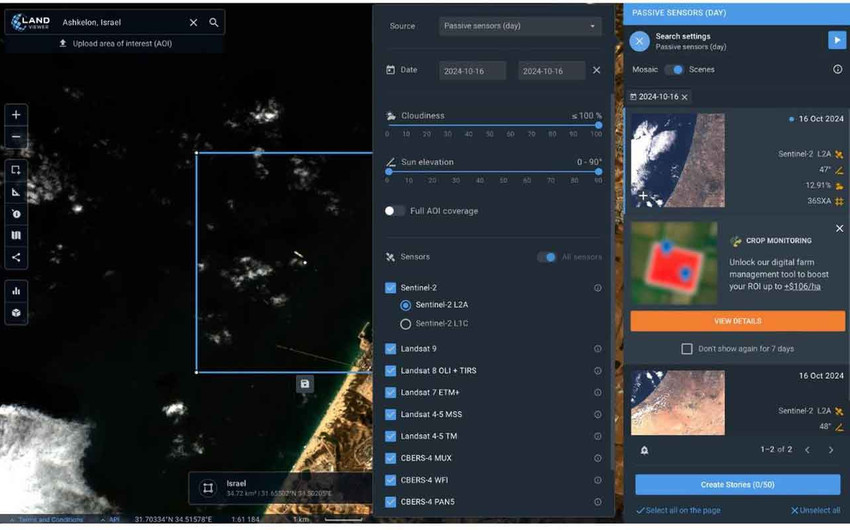850x530 pixels.
Task: Go to next results page arrow
Action: coord(830,450)
